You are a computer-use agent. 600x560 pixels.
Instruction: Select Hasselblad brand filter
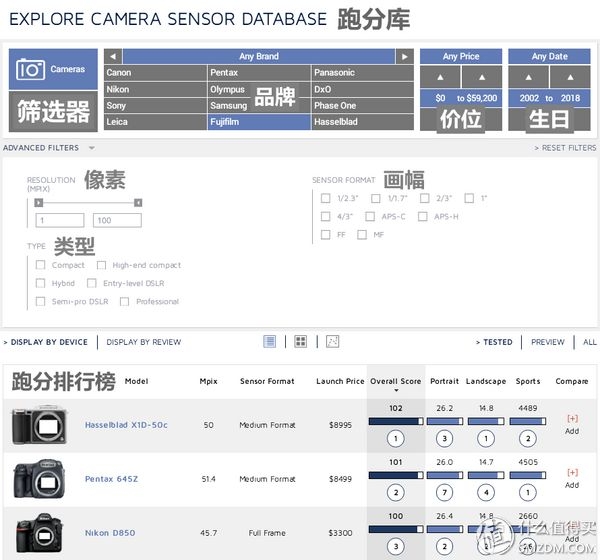click(363, 122)
